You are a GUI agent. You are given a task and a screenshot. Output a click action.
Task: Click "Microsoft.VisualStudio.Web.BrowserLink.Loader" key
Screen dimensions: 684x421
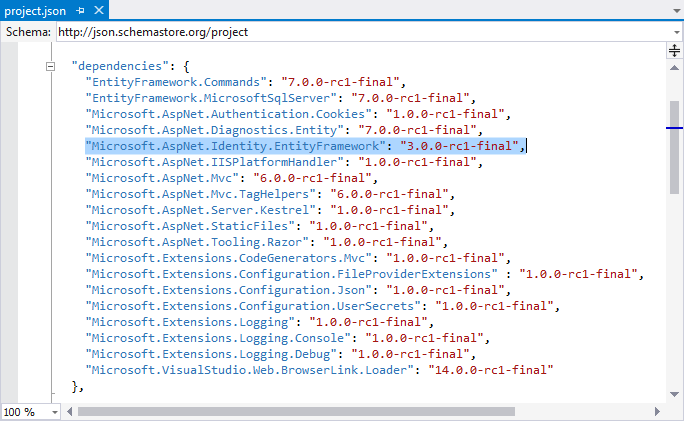click(250, 370)
